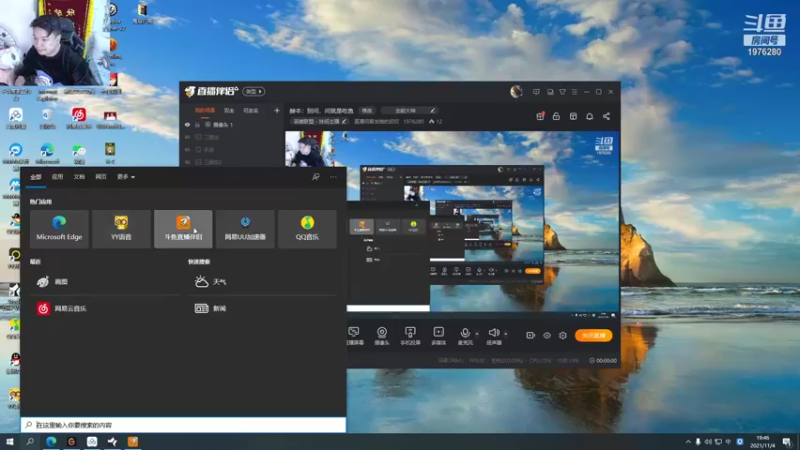Toggle visibility of the third source row
Image resolution: width=800 pixels, height=450 pixels.
[187, 149]
